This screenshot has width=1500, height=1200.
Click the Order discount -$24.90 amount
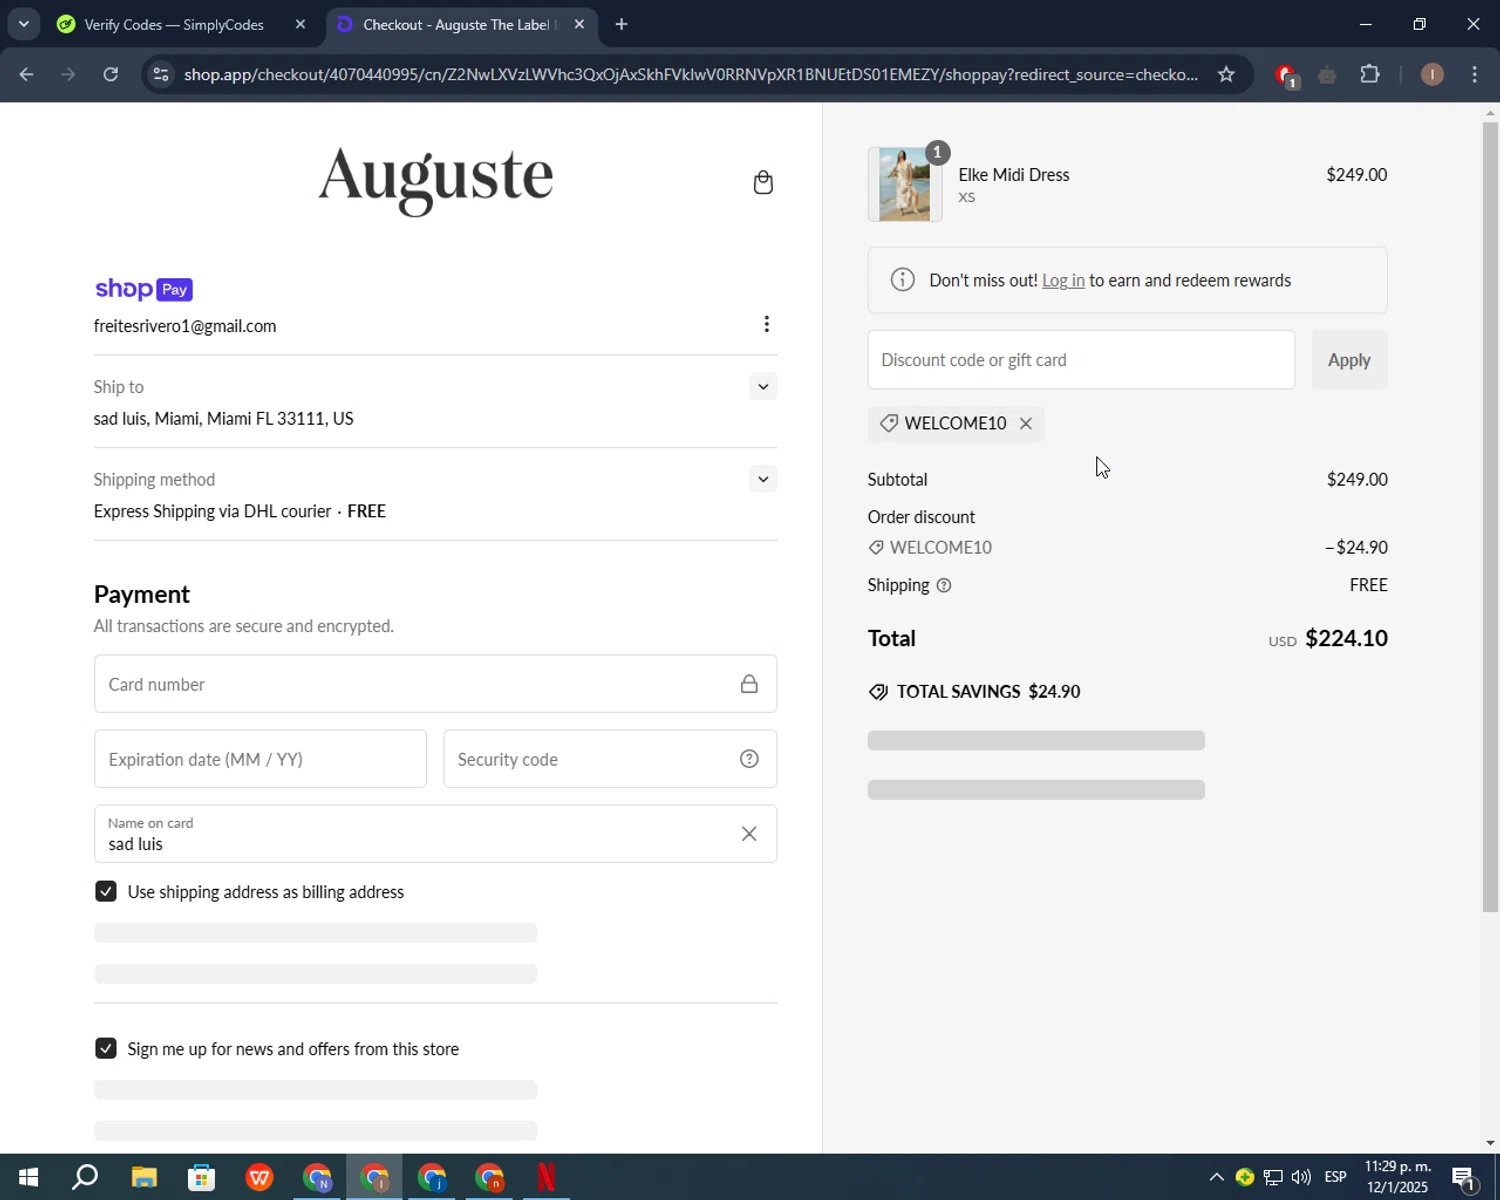[x=1357, y=547]
